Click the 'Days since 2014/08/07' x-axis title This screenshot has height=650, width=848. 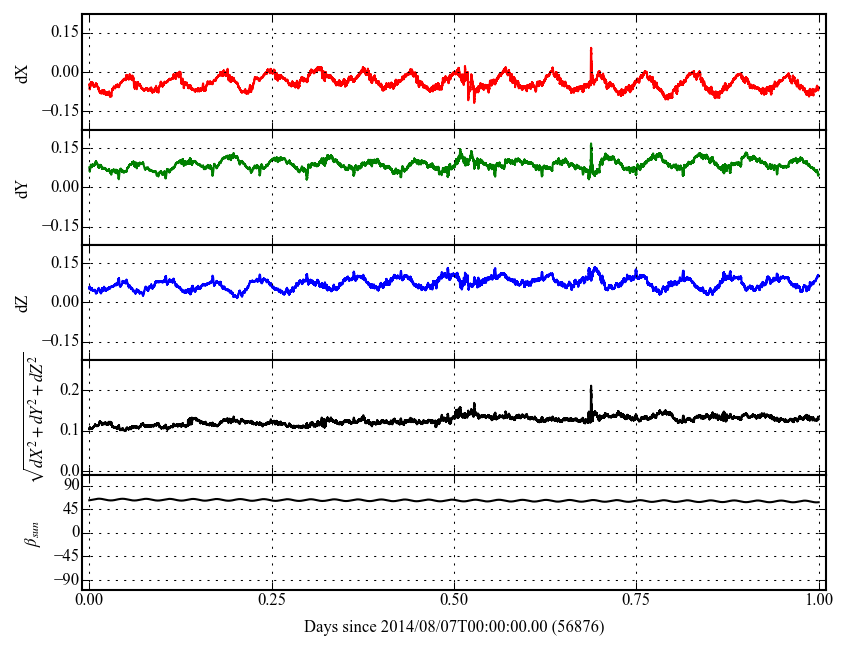point(454,627)
